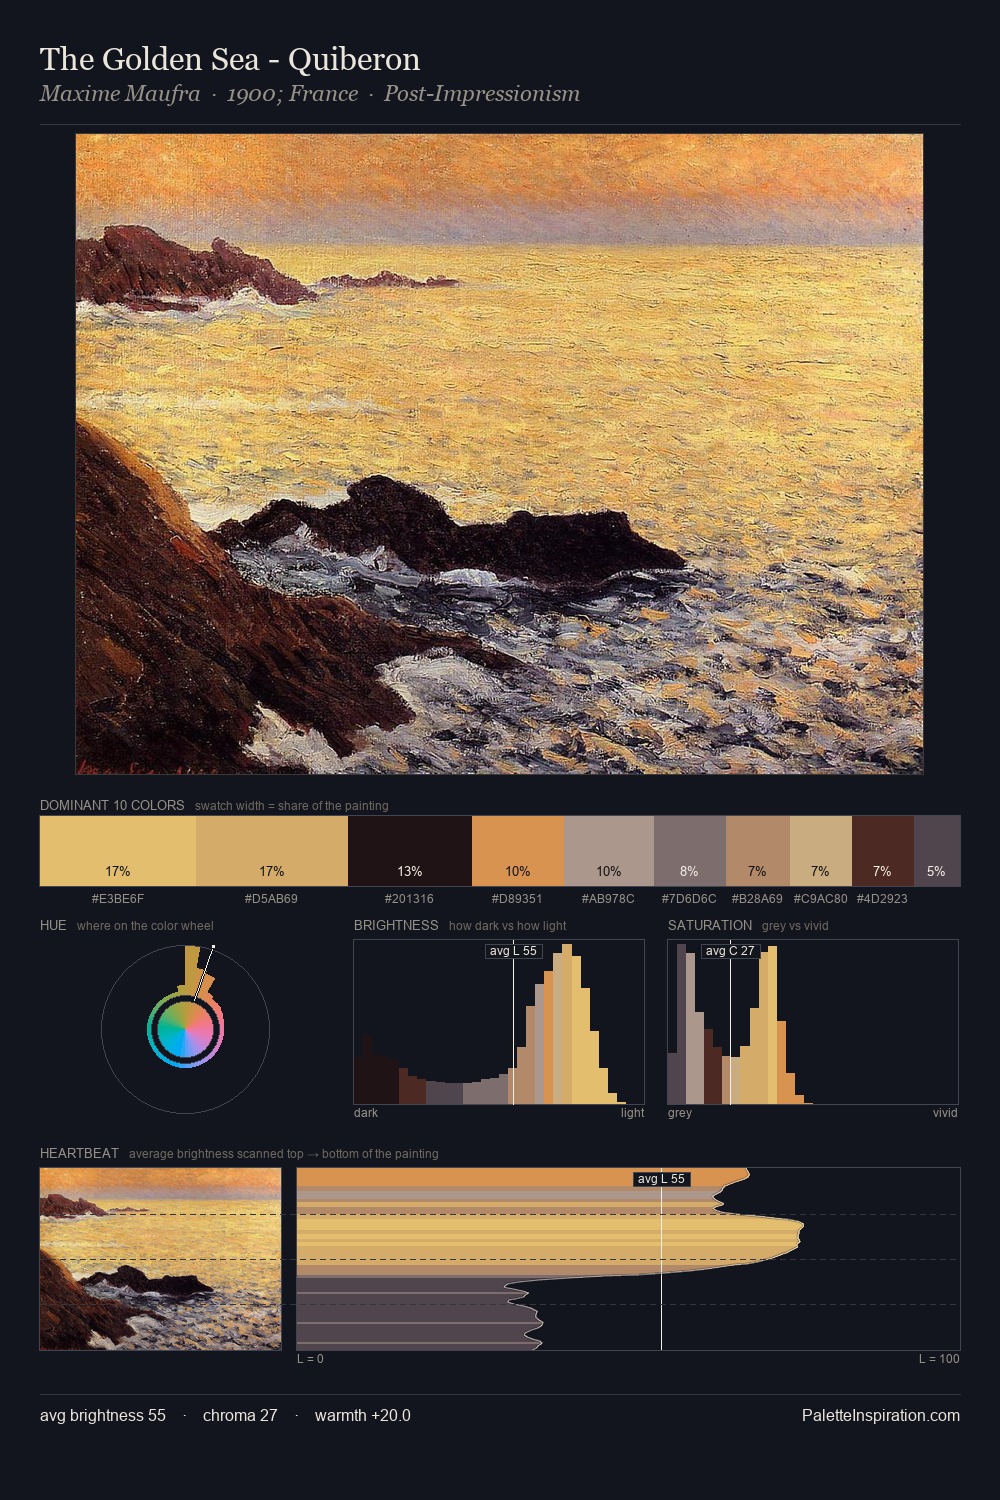Click the #E3BE6F gold color swatch
Image resolution: width=1000 pixels, height=1500 pixels.
click(x=118, y=851)
